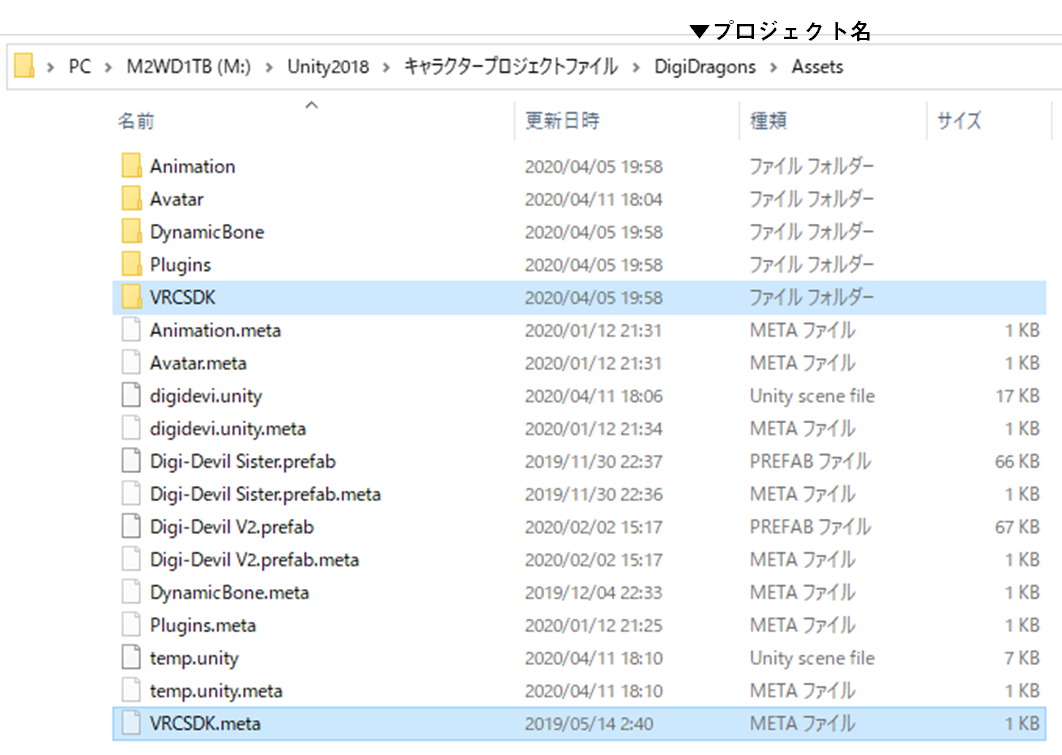Click the 66 KB size cell

pos(1017,461)
